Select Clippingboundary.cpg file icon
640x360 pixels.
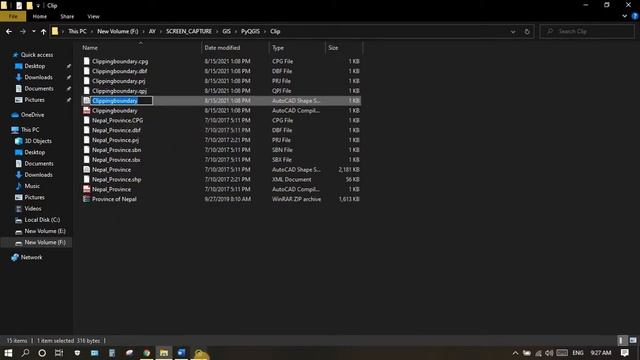(x=87, y=61)
